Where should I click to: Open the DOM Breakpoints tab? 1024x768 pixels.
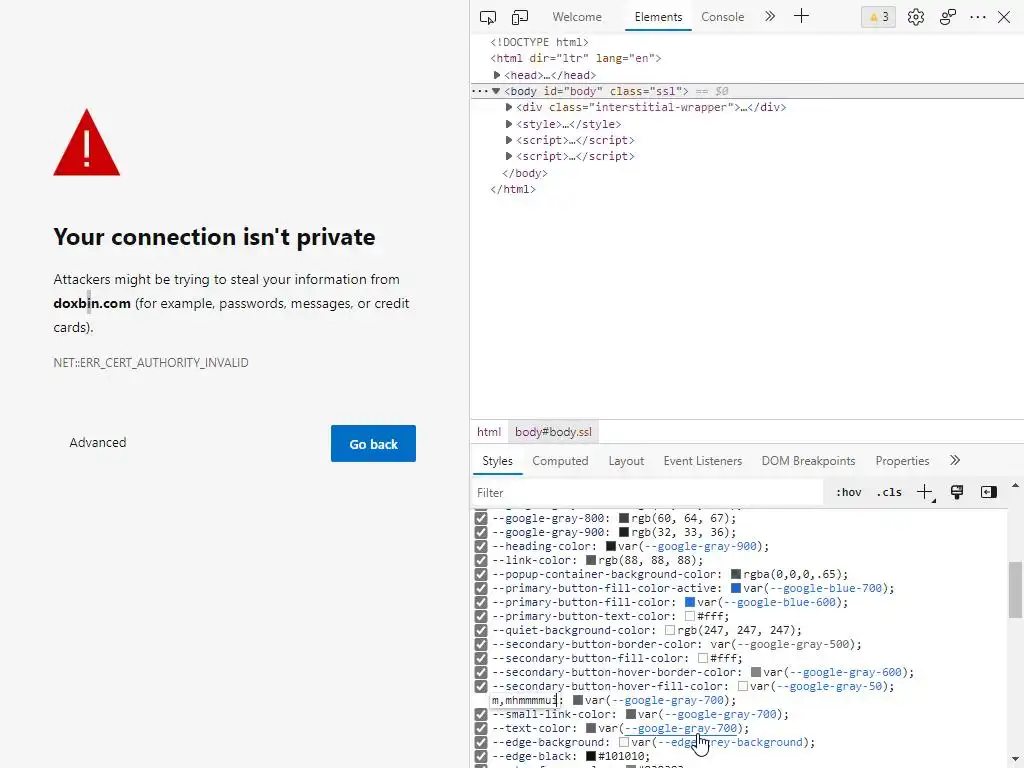(808, 460)
